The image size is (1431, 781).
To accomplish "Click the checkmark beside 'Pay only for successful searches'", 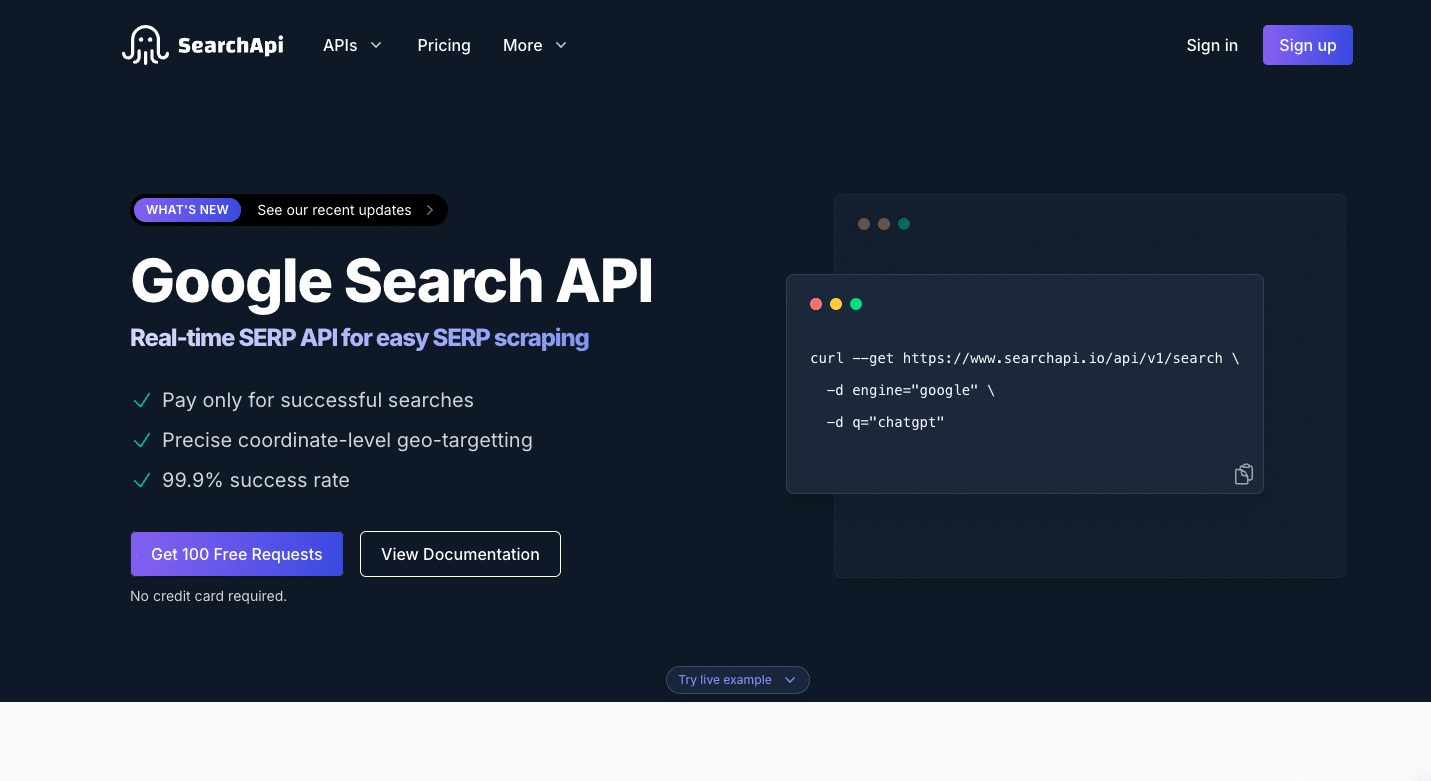I will [142, 400].
